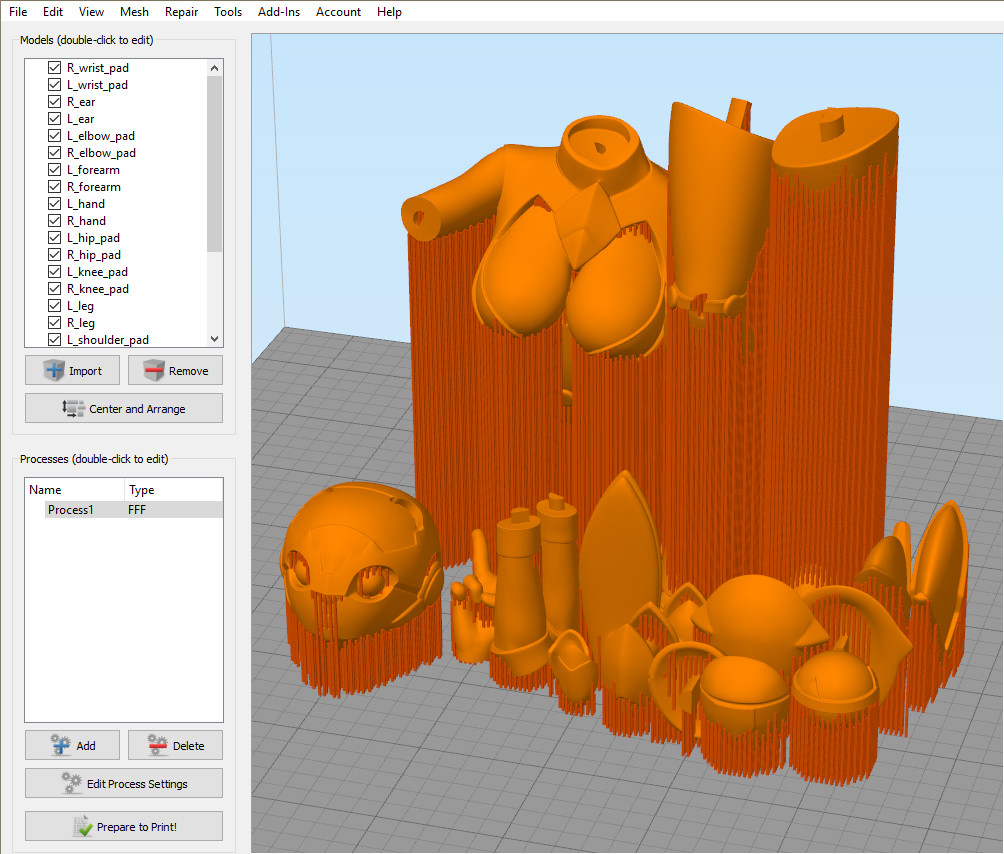The width and height of the screenshot is (1004, 854).
Task: Uncheck the R_wrist_pad model checkbox
Action: (54, 68)
